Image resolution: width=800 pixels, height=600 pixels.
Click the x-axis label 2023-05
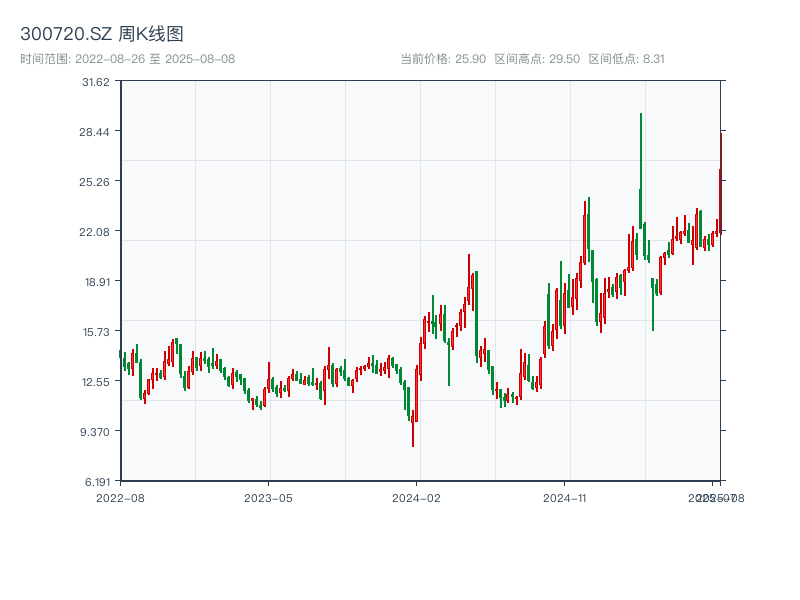(268, 498)
